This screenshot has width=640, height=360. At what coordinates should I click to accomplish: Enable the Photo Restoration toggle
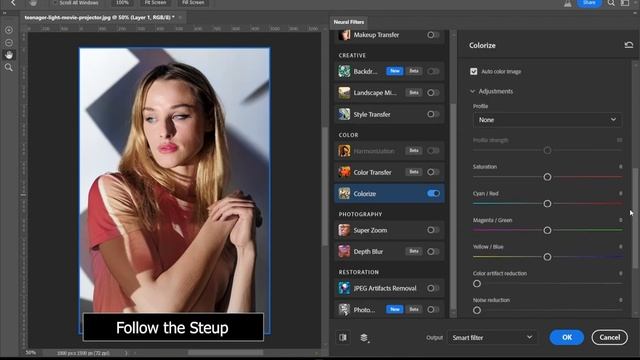coord(433,309)
